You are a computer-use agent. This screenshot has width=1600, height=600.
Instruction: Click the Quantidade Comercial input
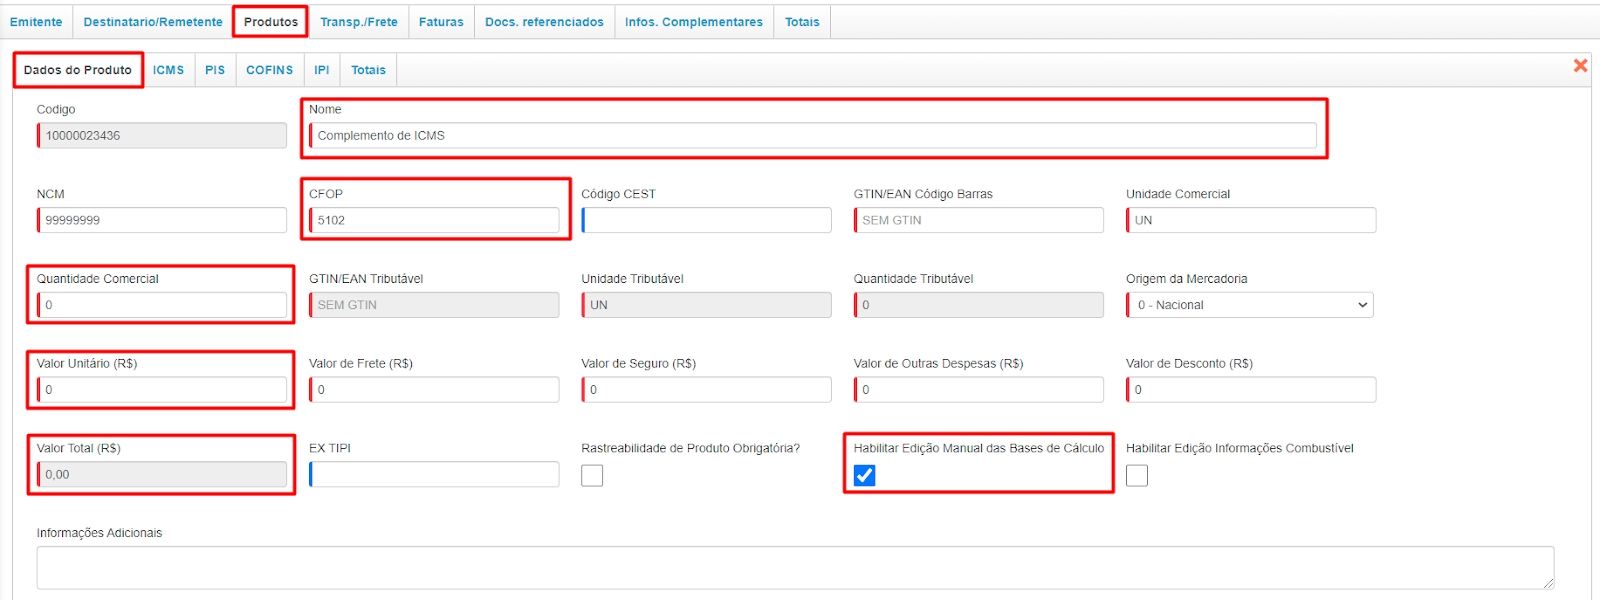point(162,305)
